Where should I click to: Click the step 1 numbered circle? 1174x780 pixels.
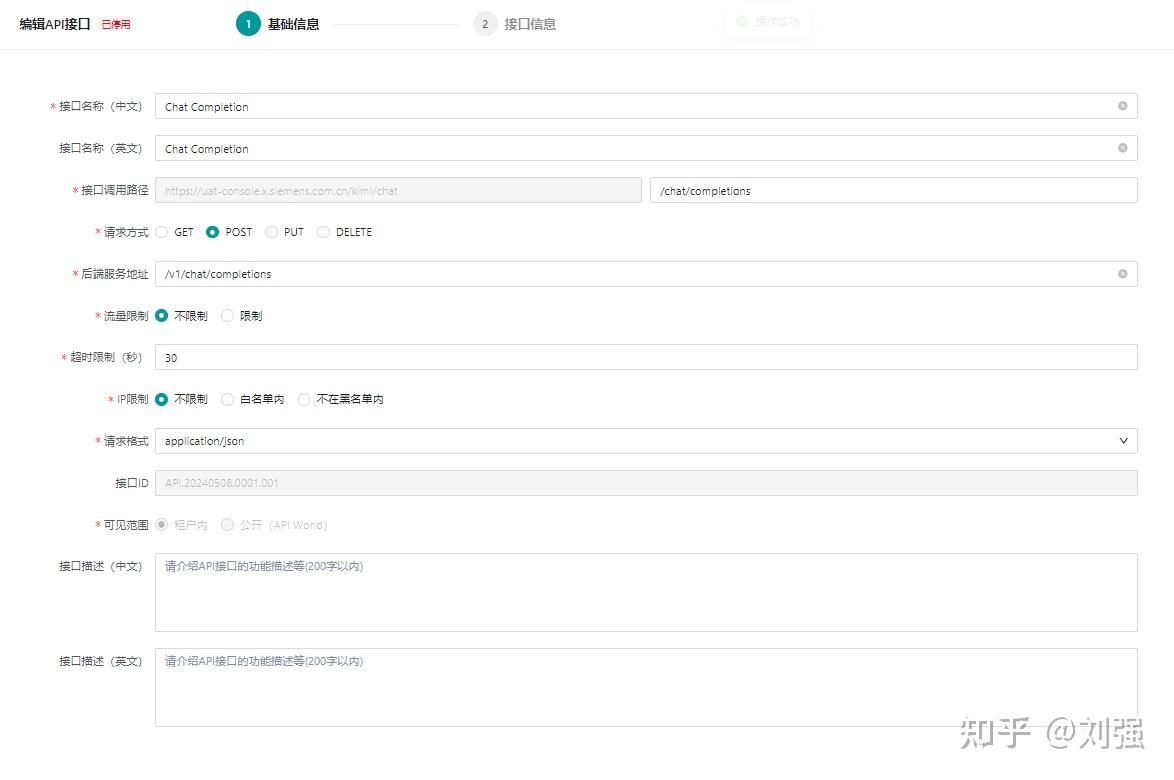[248, 23]
